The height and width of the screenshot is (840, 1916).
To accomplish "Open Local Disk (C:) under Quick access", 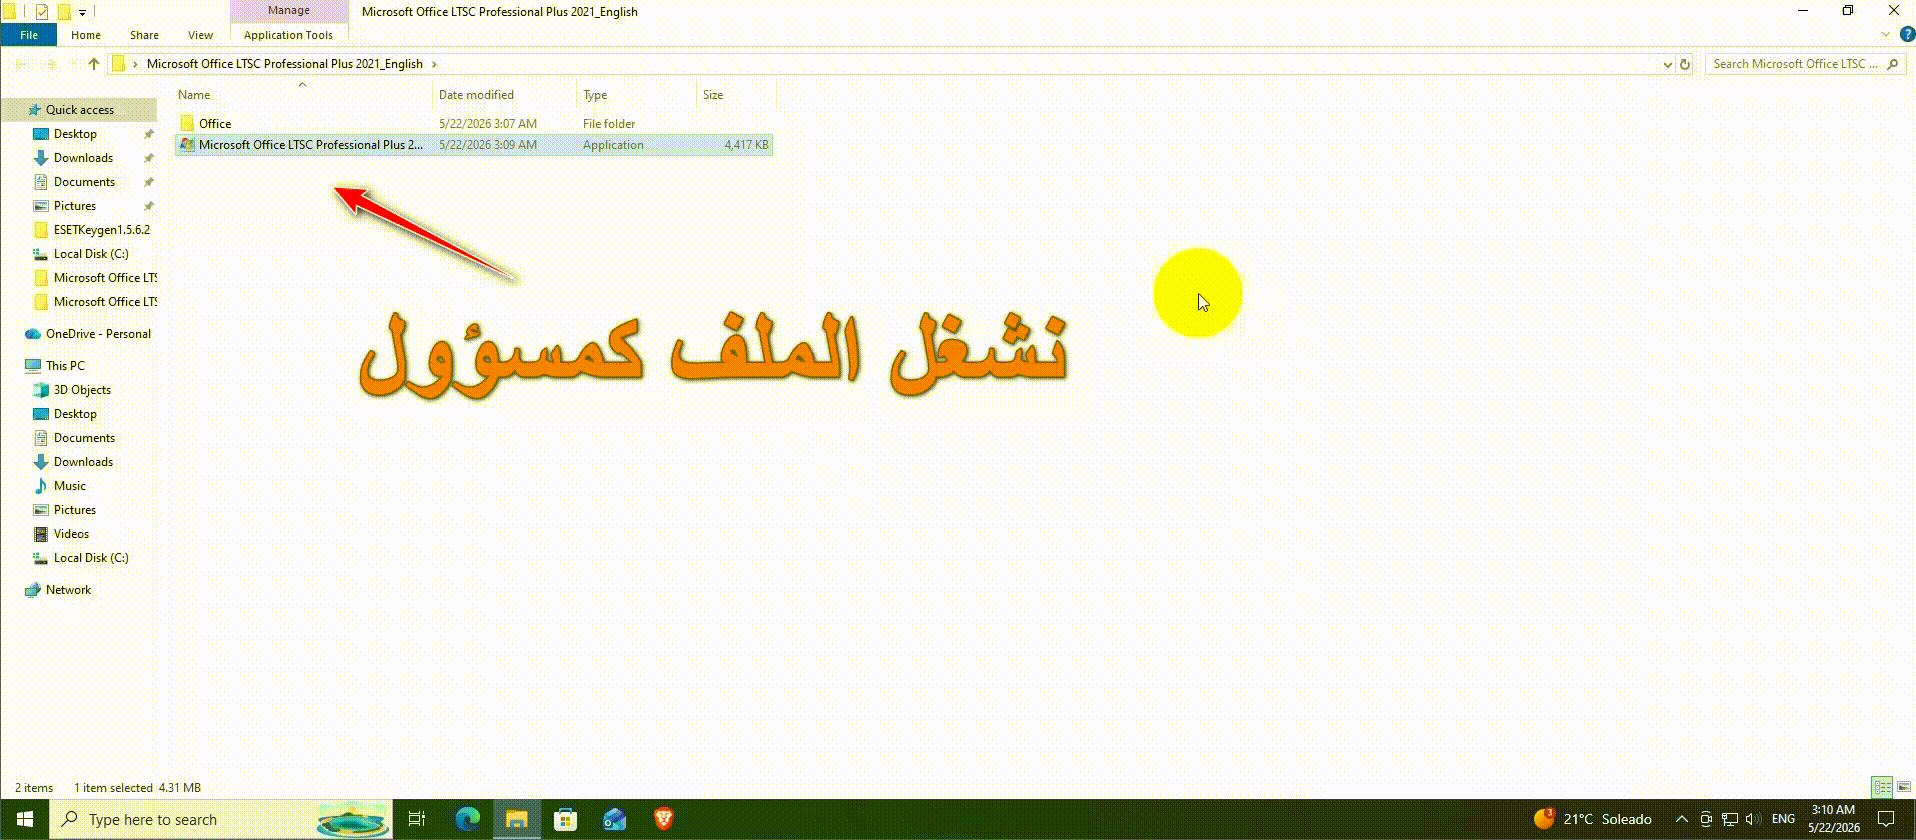I will [91, 254].
